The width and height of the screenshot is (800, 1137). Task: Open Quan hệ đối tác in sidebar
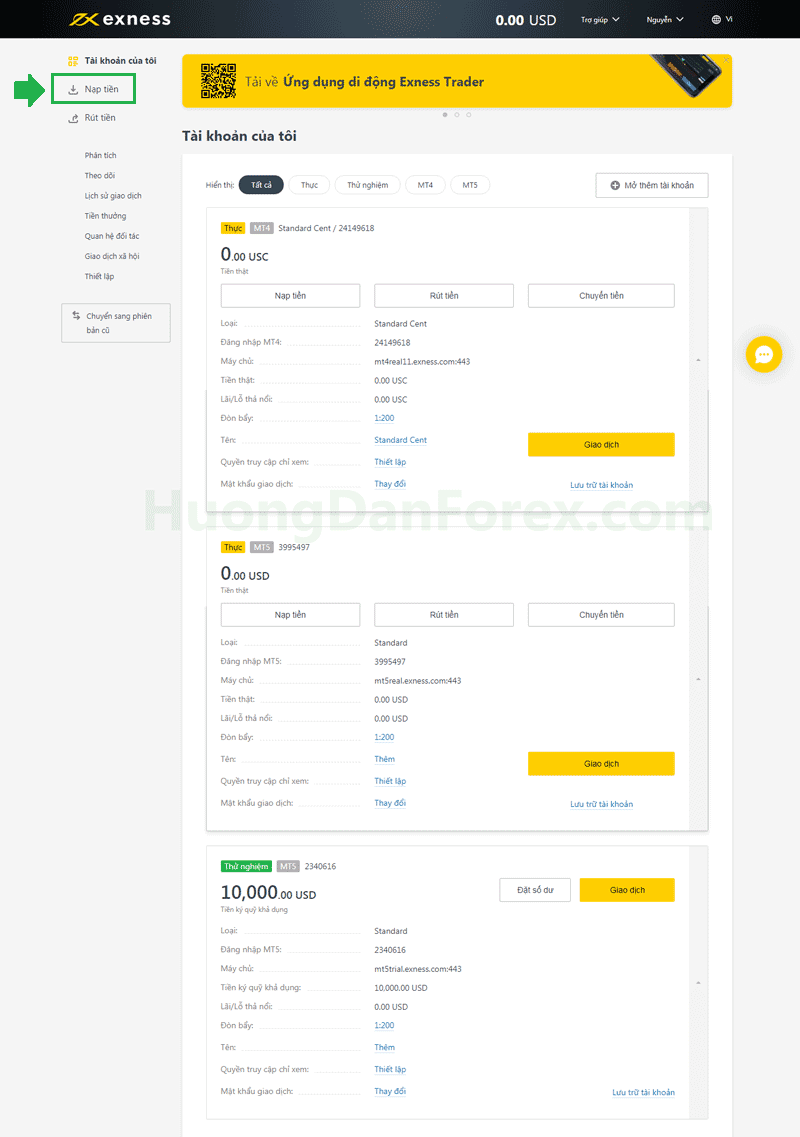pos(112,236)
